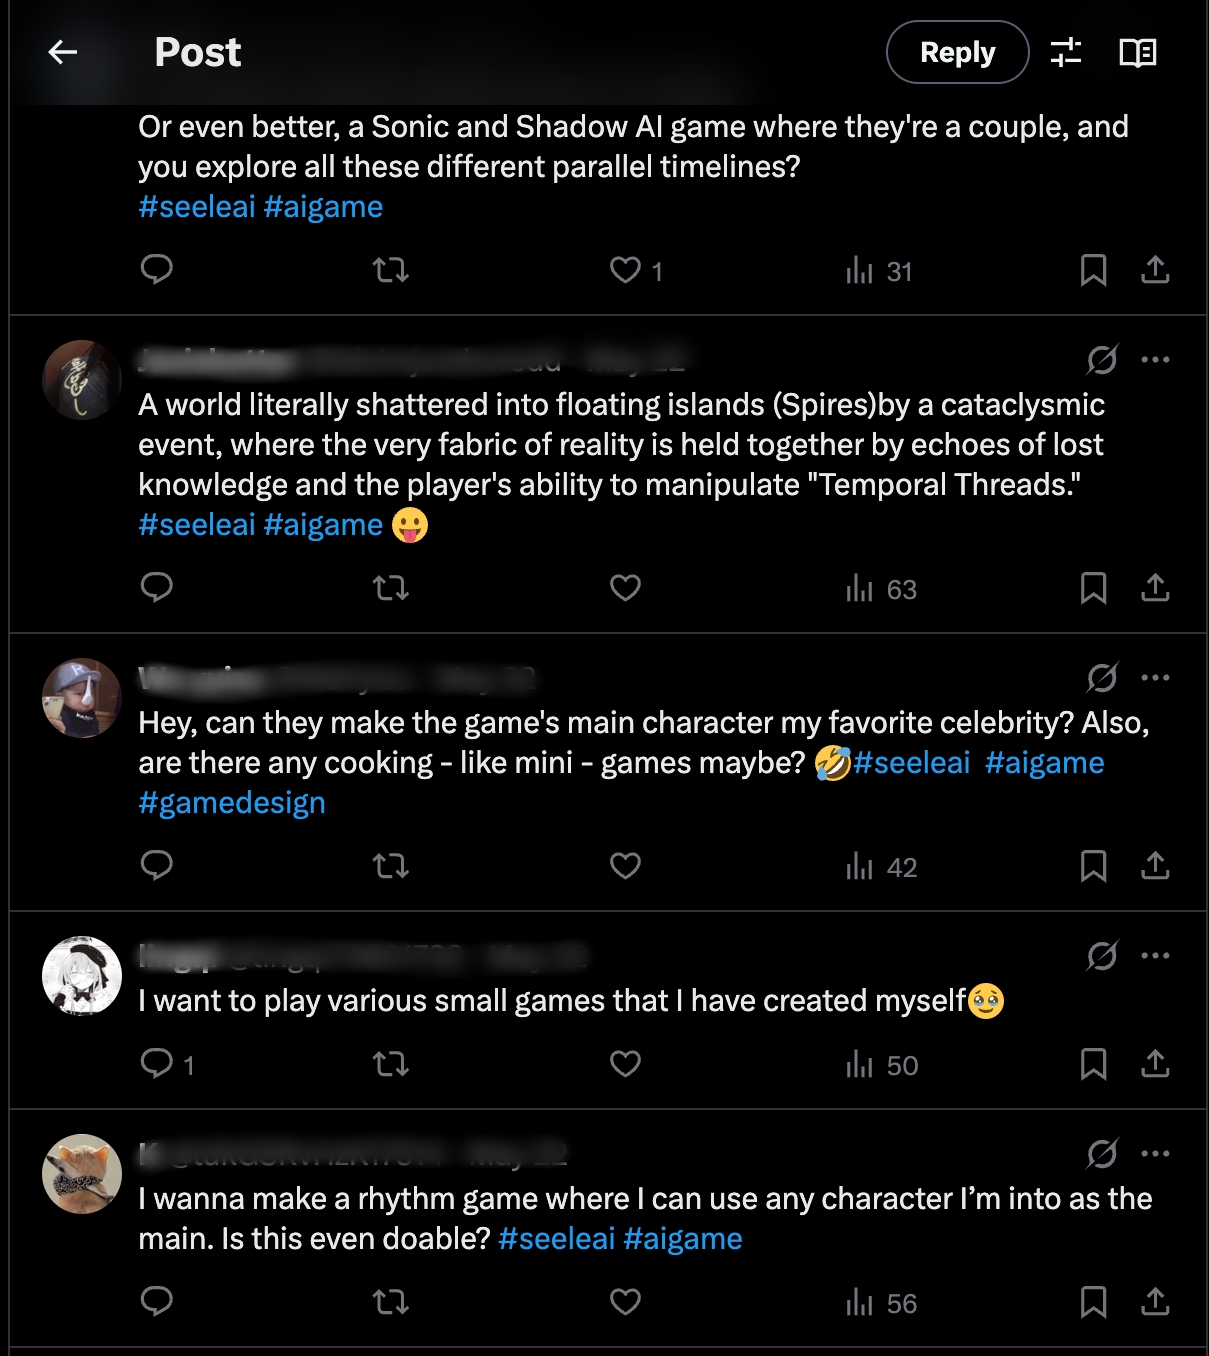Screen dimensions: 1209x1356
Task: View analytics of rhythm game post
Action: click(881, 1302)
